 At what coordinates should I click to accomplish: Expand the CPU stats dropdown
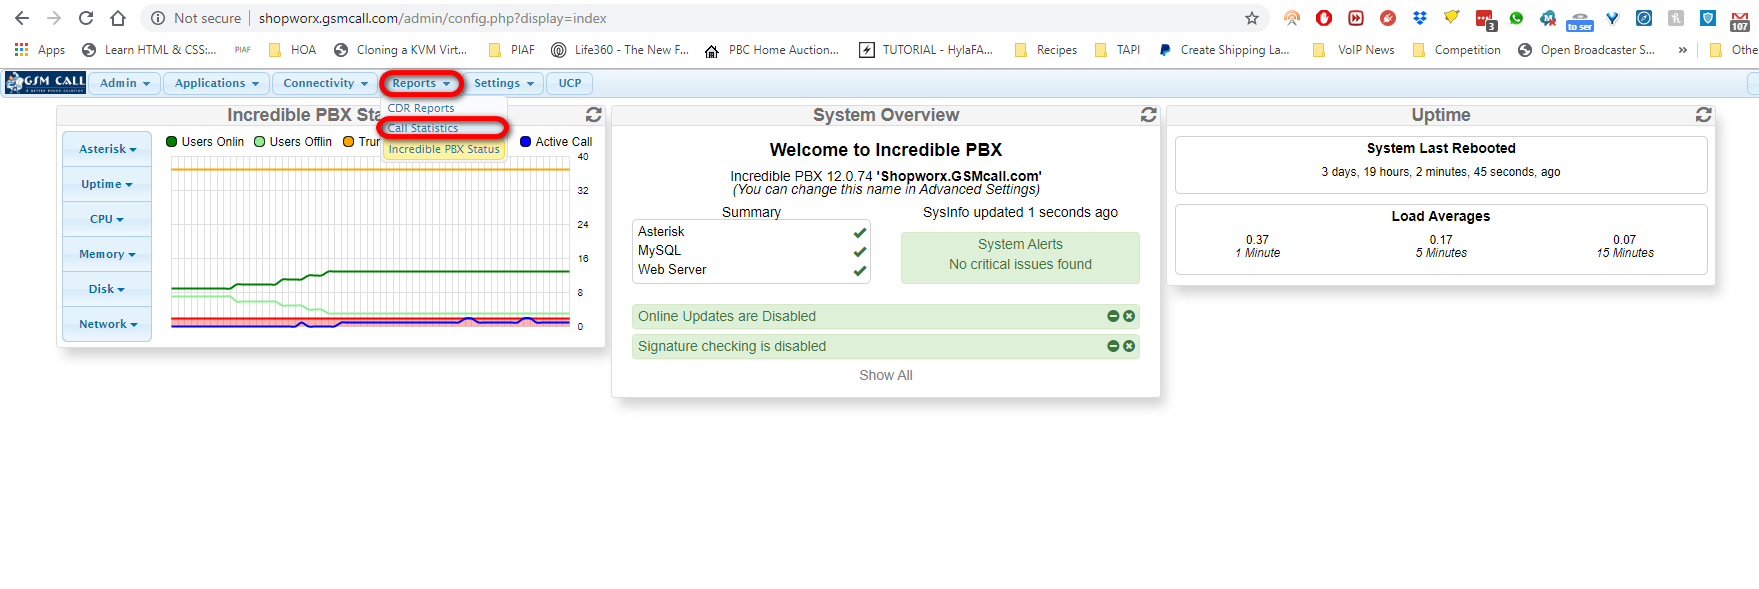pyautogui.click(x=107, y=219)
